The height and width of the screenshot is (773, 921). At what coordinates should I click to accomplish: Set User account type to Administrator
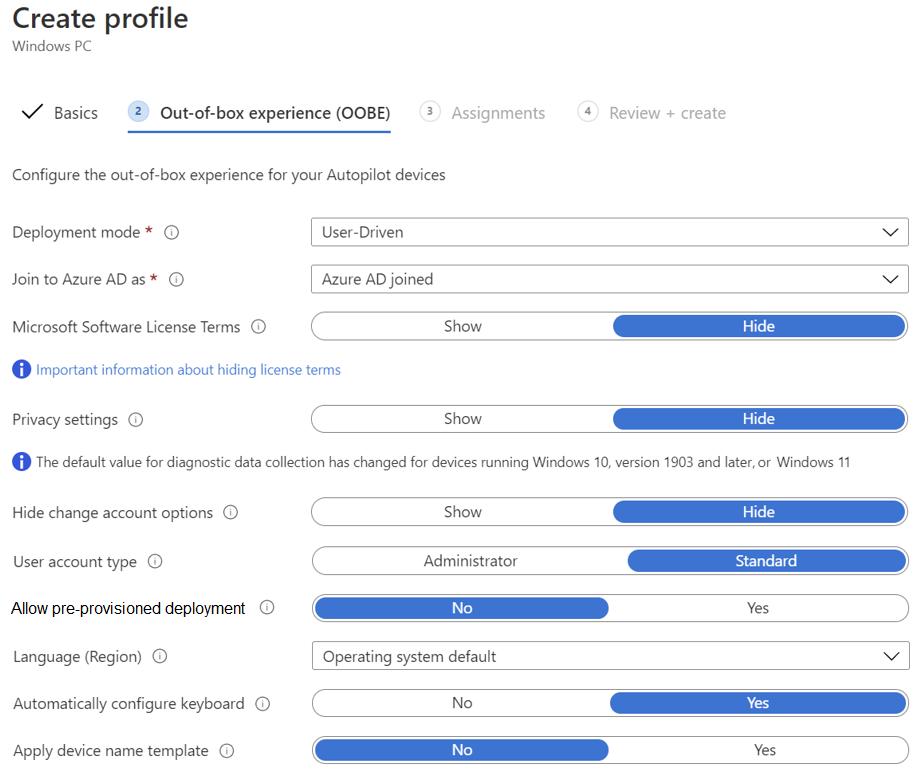[470, 561]
